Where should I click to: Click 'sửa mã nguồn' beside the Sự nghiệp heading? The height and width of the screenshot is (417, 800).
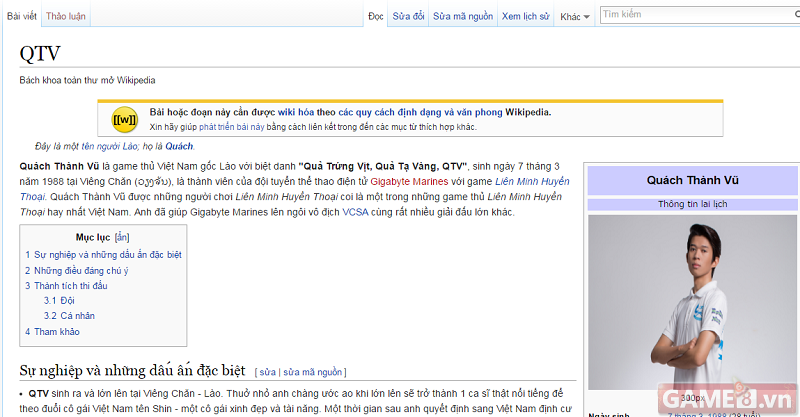[312, 373]
